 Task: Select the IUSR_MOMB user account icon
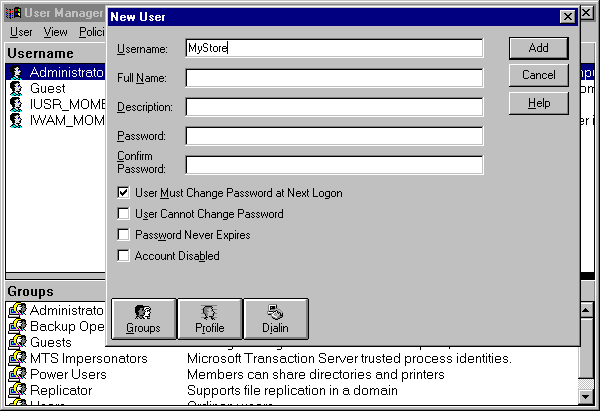click(17, 105)
